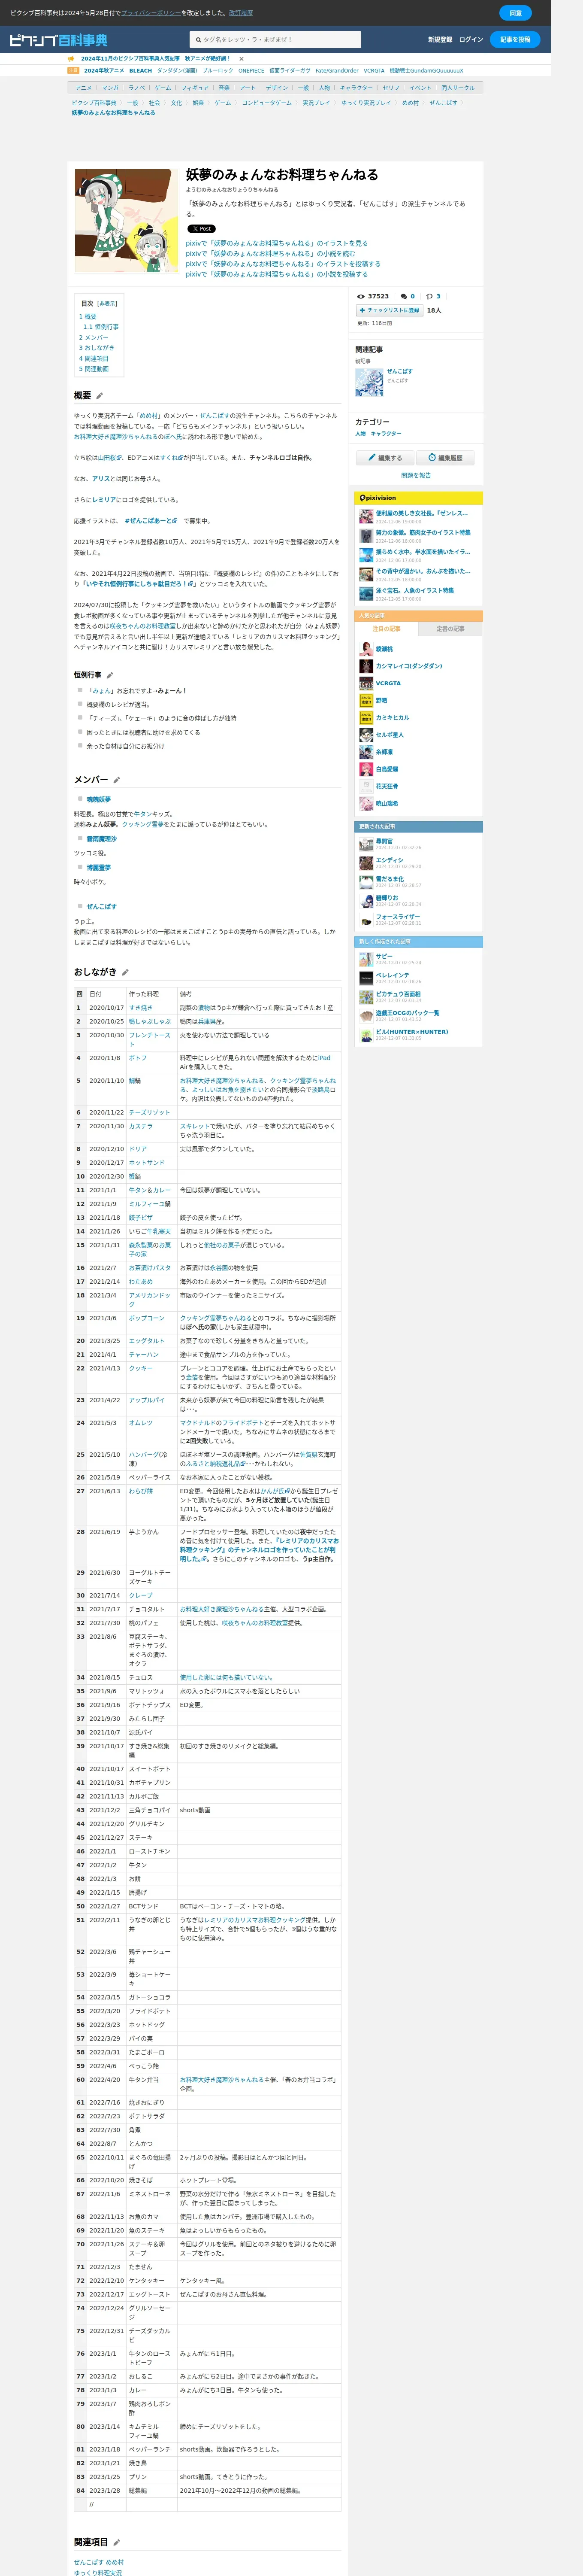
Task: Open the ゲーム category tab
Action: tap(163, 88)
